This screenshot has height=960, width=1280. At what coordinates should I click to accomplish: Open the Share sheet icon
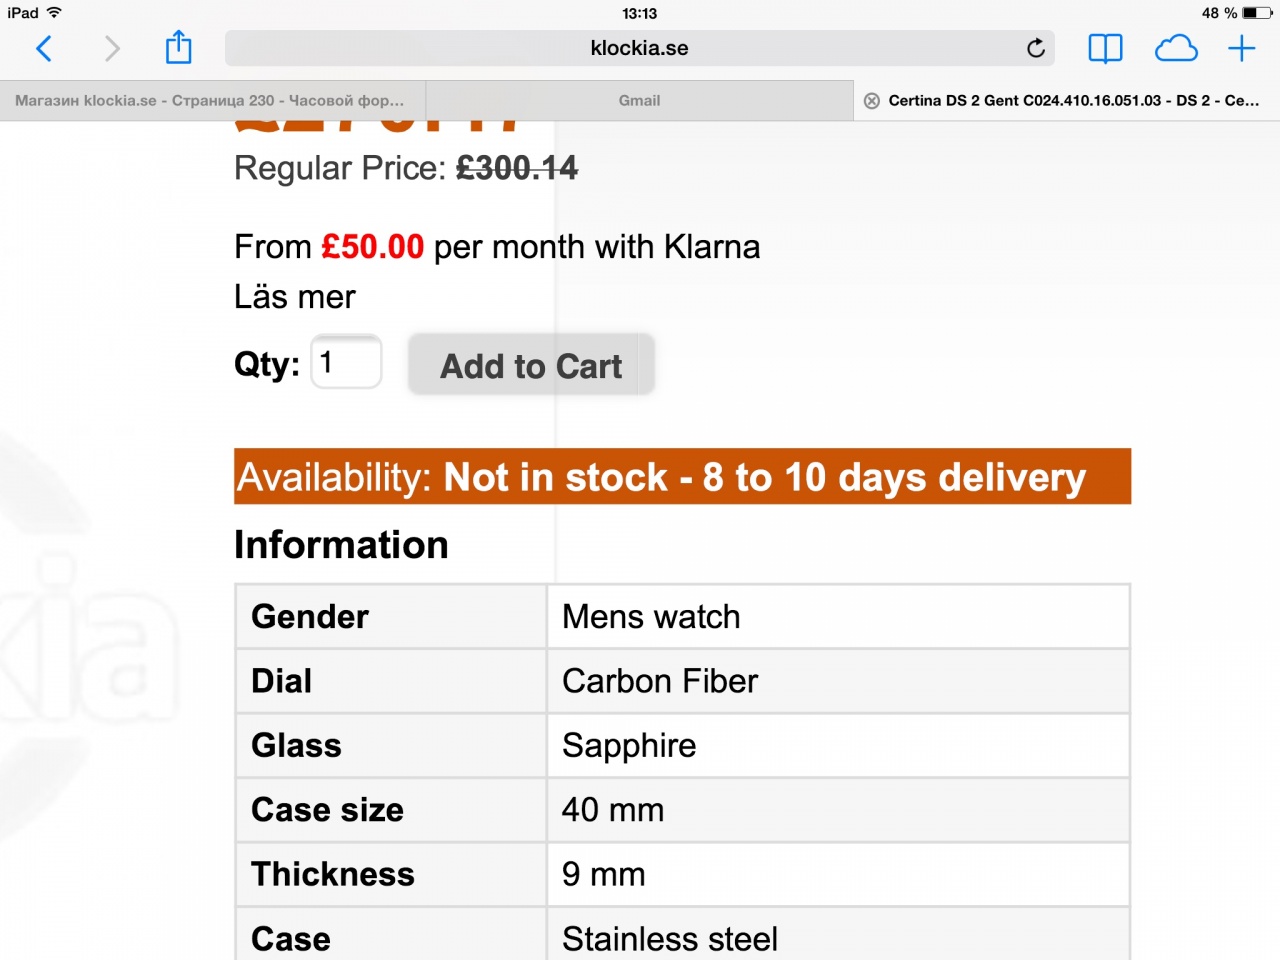click(178, 47)
